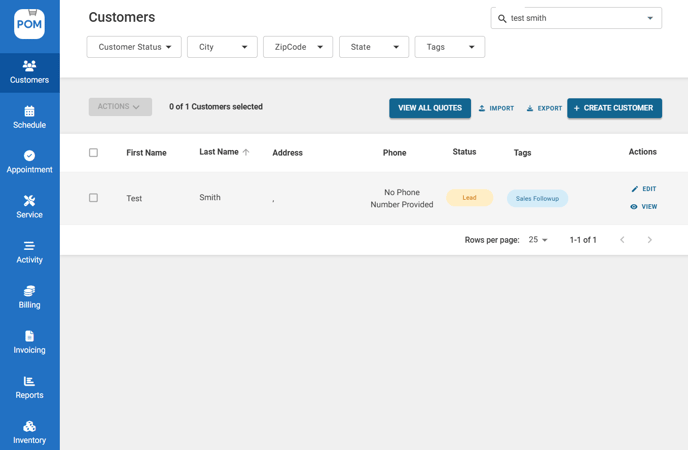Change the rows per page dropdown
Viewport: 688px width, 450px height.
tap(538, 240)
